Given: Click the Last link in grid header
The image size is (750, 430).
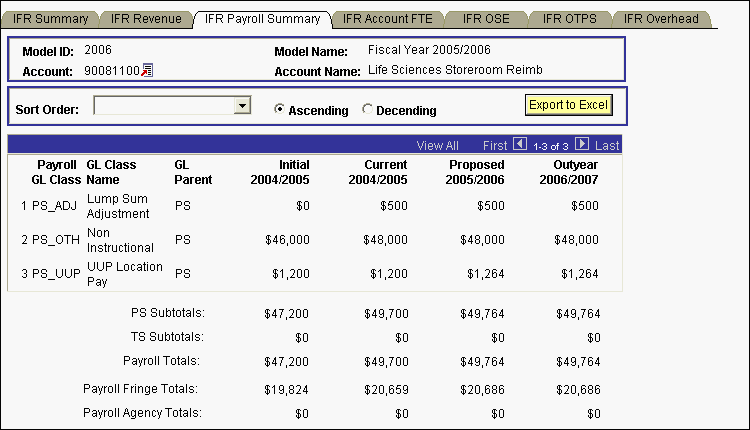Looking at the screenshot, I should [607, 145].
